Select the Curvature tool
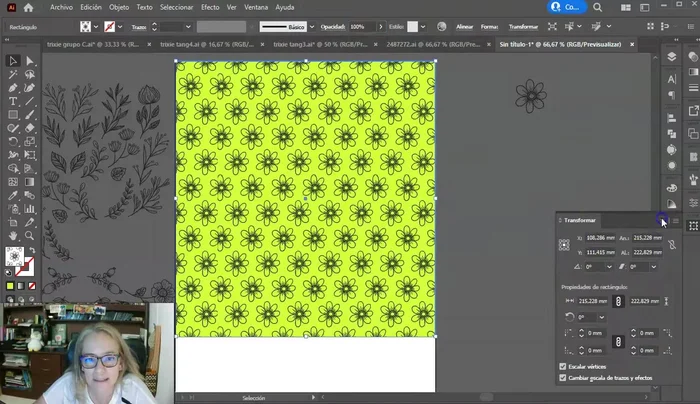700x404 pixels. [29, 88]
